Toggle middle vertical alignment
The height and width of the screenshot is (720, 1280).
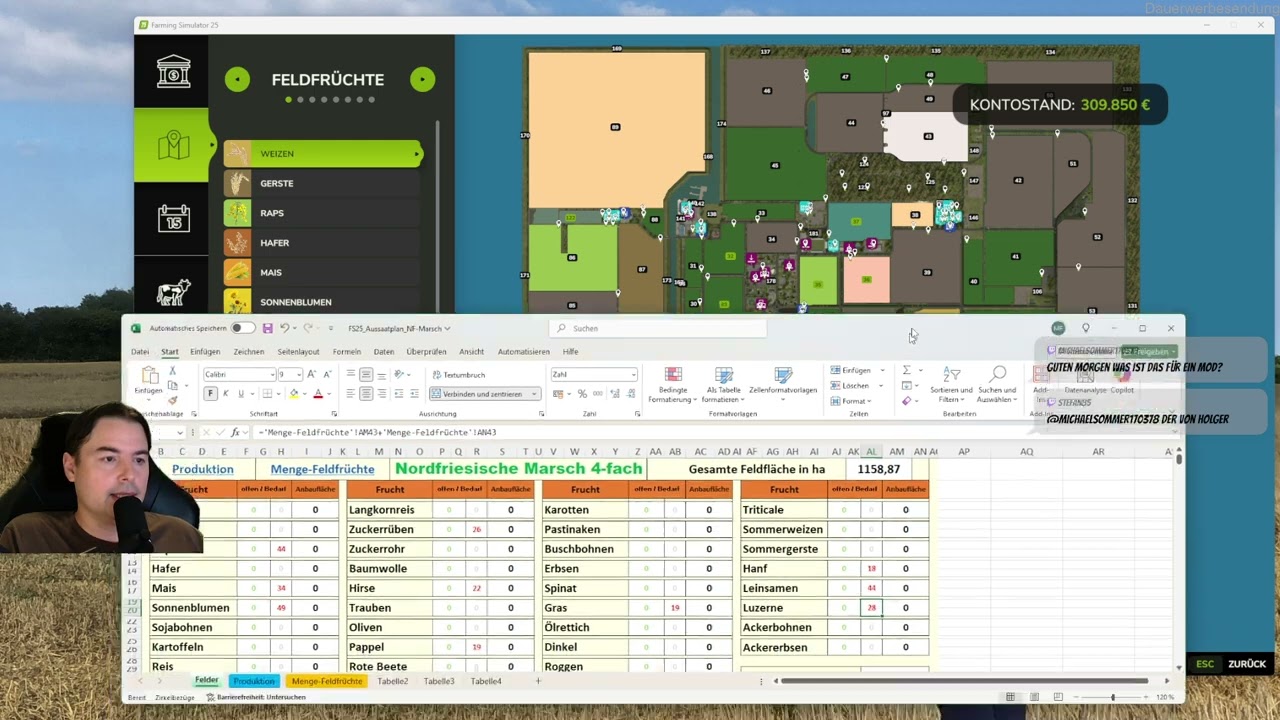click(366, 374)
